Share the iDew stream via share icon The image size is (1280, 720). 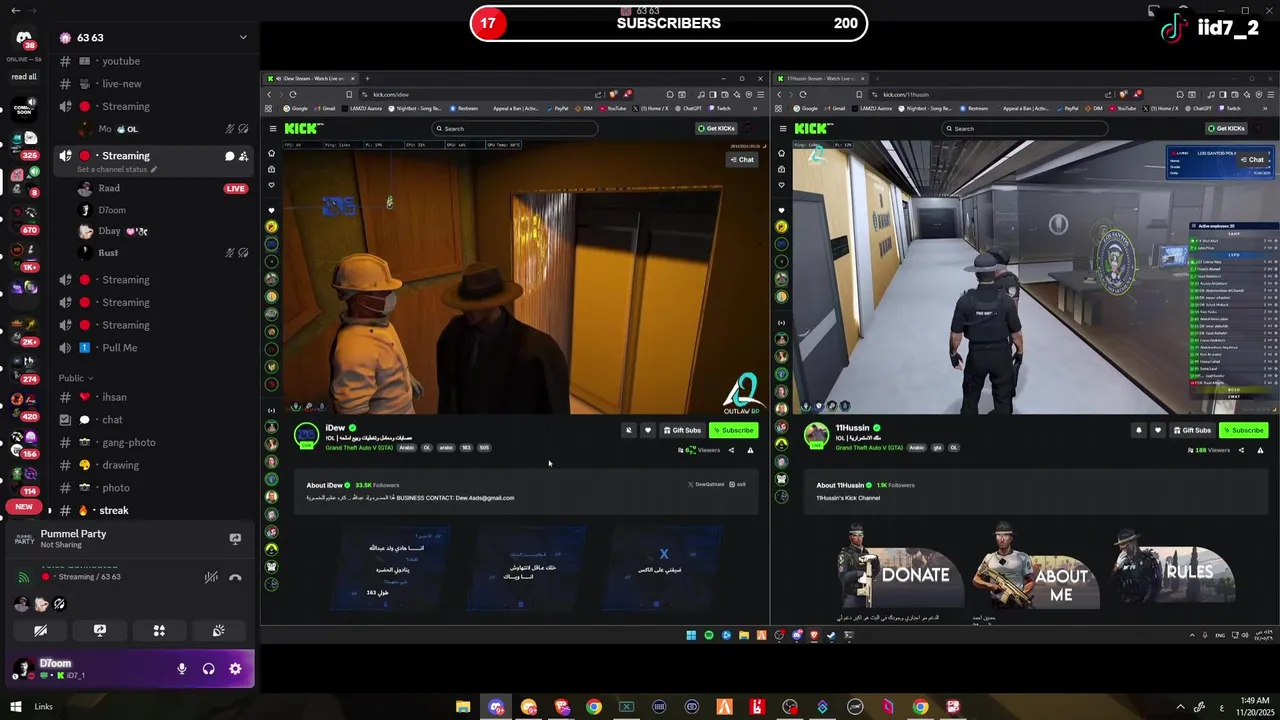731,450
